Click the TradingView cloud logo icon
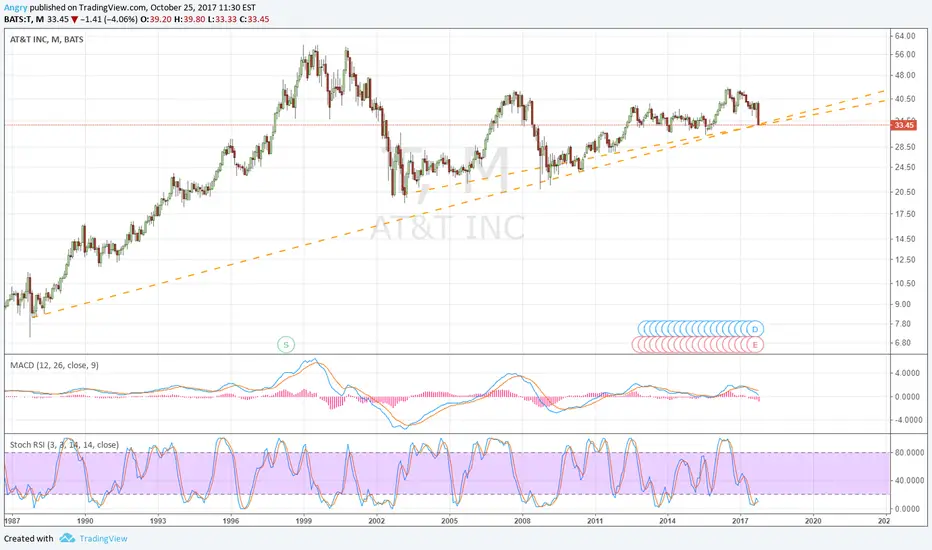932x550 pixels. tap(67, 538)
